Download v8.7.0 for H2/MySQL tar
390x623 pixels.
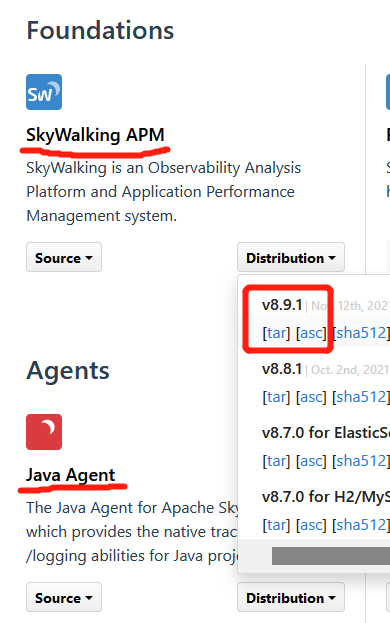coord(276,525)
